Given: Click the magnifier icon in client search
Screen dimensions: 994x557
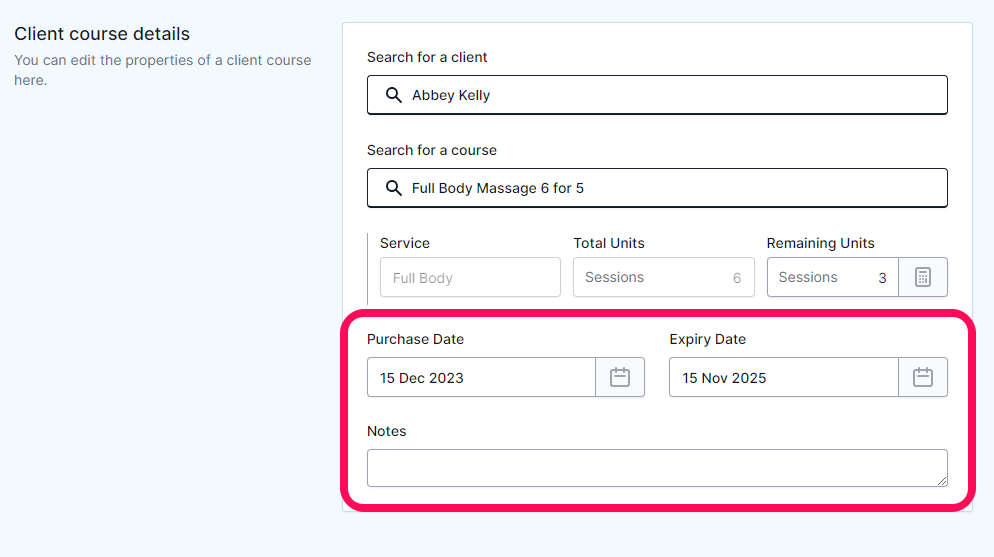Looking at the screenshot, I should pos(394,95).
